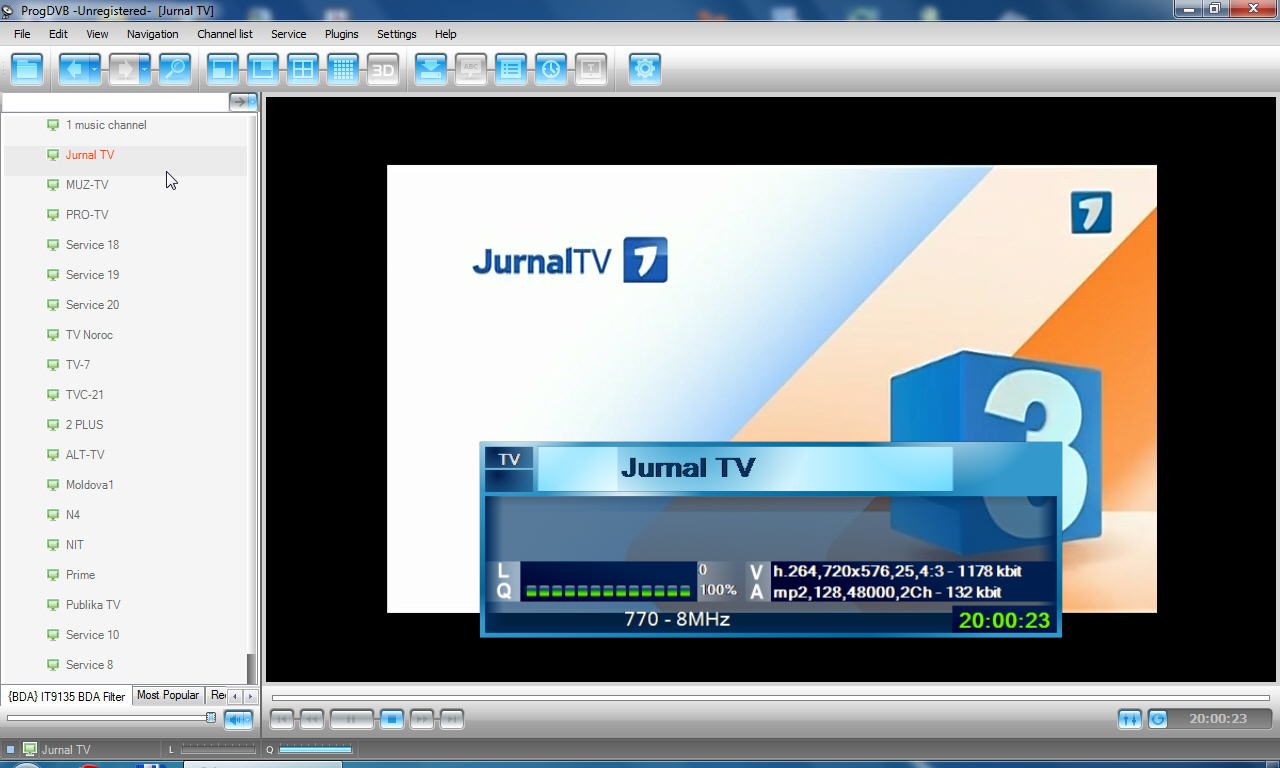Open the Settings menu
The height and width of the screenshot is (768, 1280).
(x=397, y=34)
